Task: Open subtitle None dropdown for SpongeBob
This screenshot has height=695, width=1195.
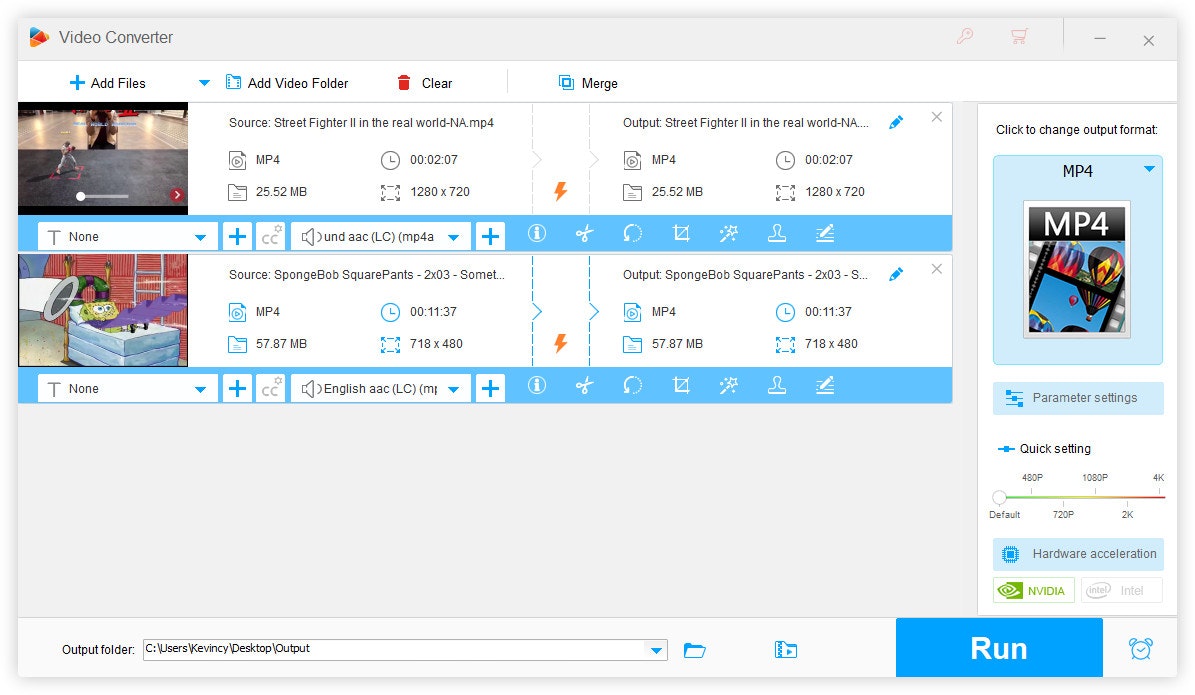Action: [127, 389]
